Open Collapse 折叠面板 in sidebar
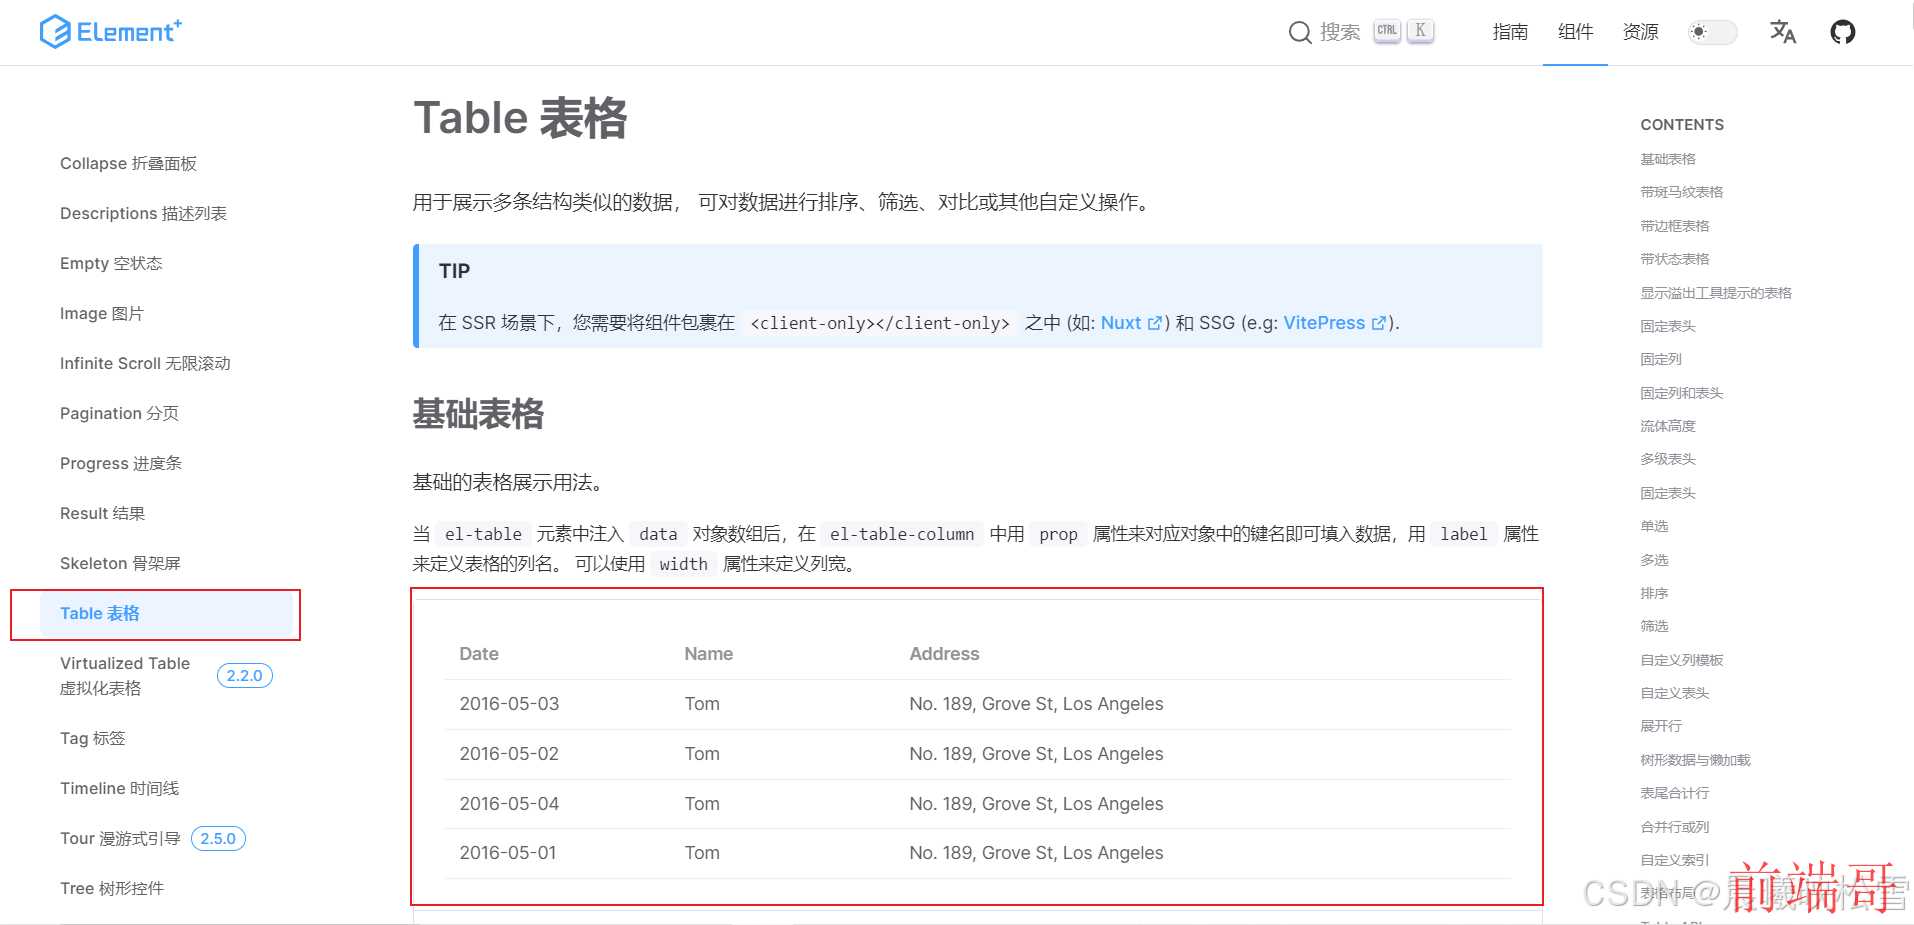The image size is (1914, 925). coord(128,163)
